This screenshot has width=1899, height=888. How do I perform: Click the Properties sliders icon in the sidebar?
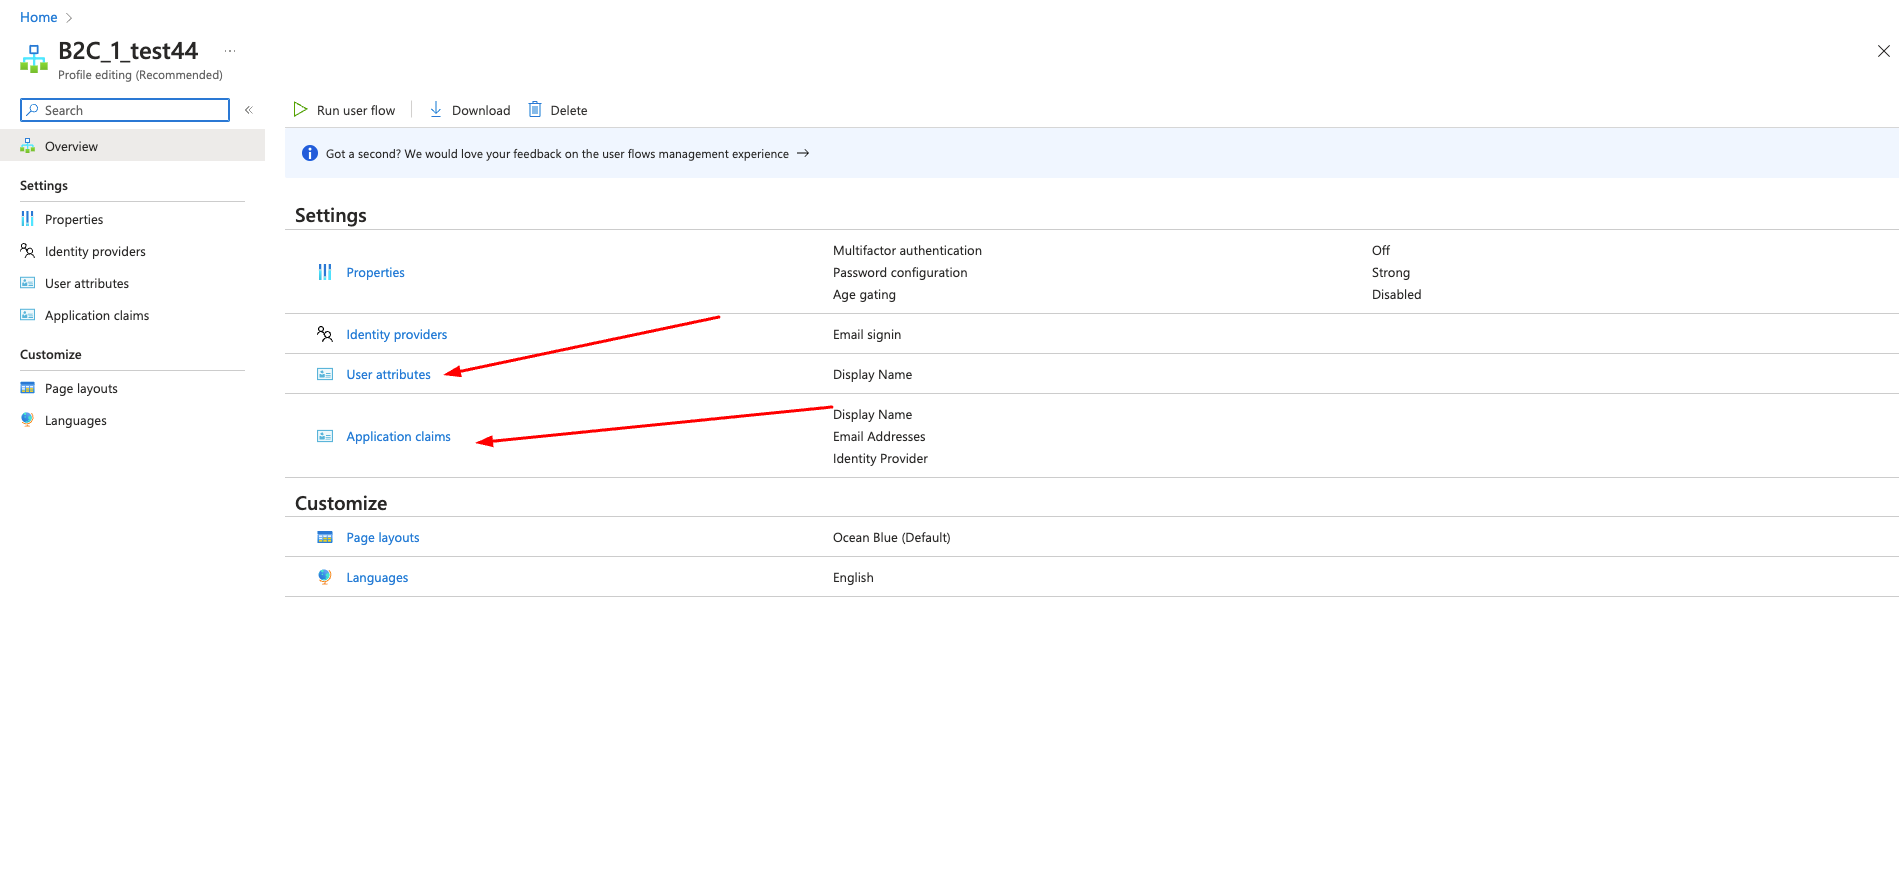pyautogui.click(x=28, y=219)
